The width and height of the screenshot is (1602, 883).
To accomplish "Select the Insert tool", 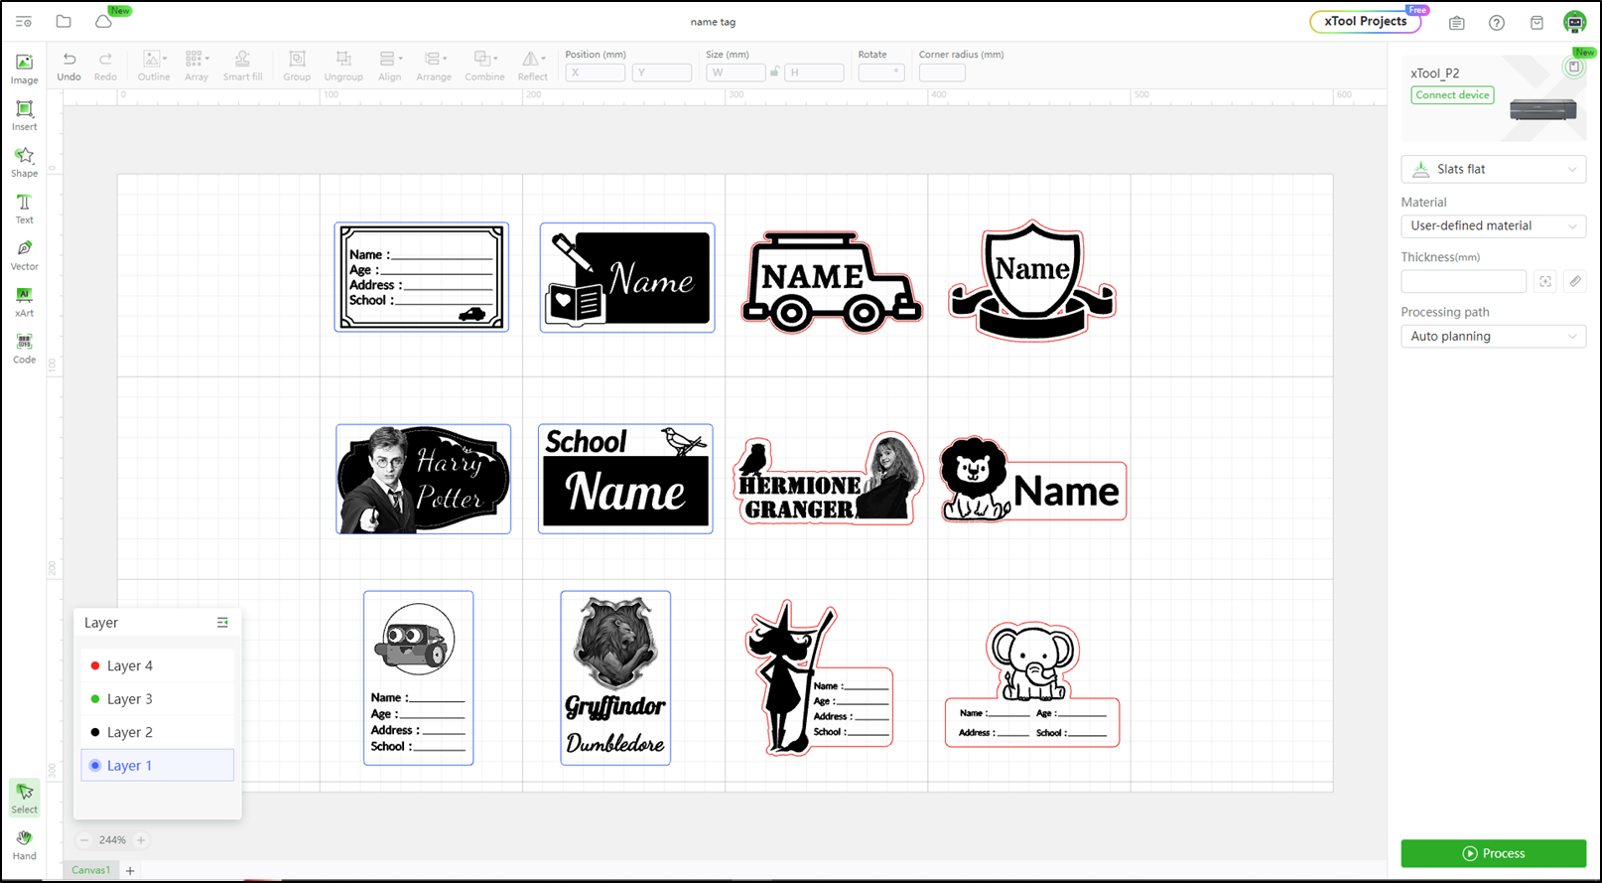I will click(24, 116).
